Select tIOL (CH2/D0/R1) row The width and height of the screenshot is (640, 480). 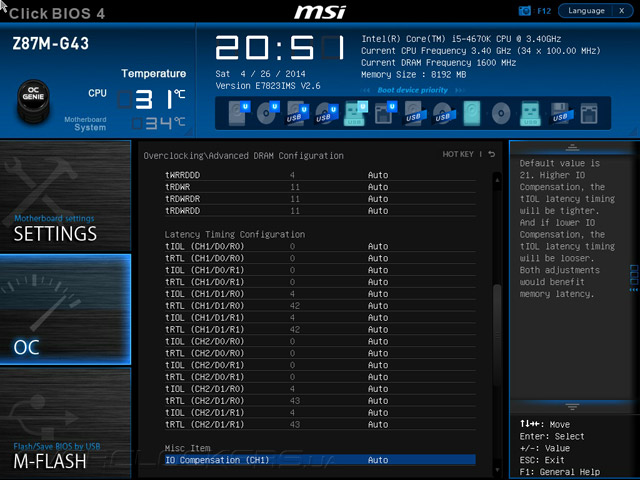coord(320,365)
